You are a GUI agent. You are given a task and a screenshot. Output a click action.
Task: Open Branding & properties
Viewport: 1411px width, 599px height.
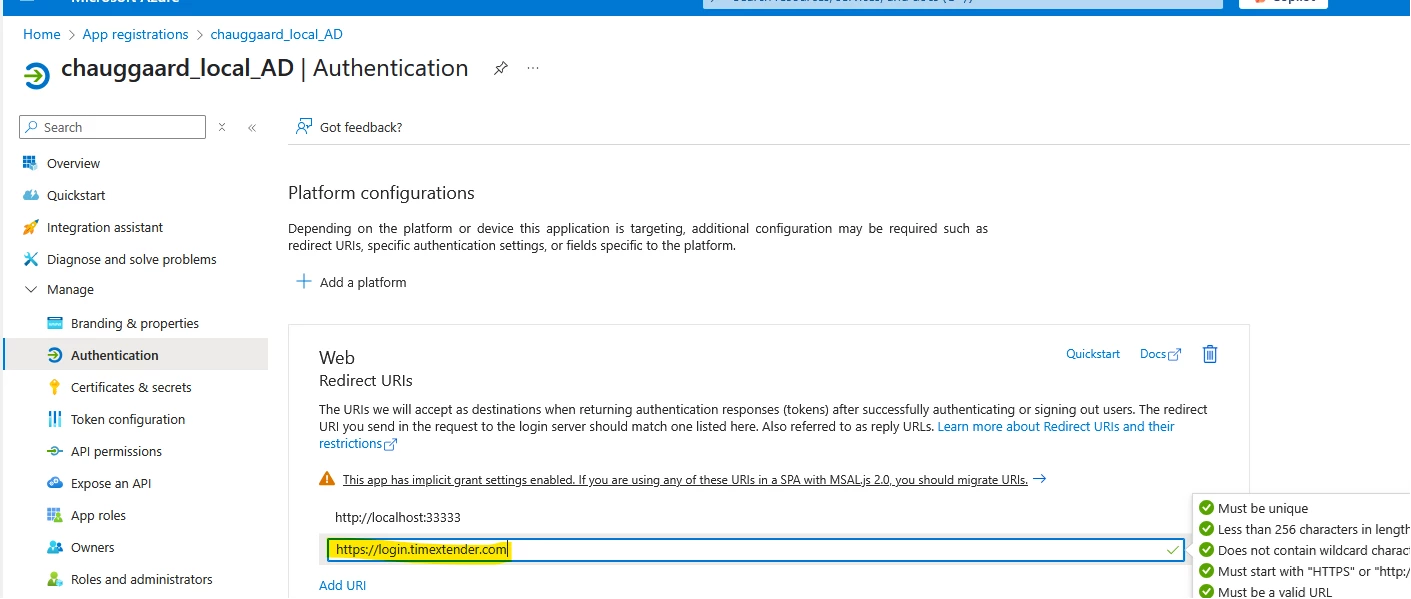[135, 323]
